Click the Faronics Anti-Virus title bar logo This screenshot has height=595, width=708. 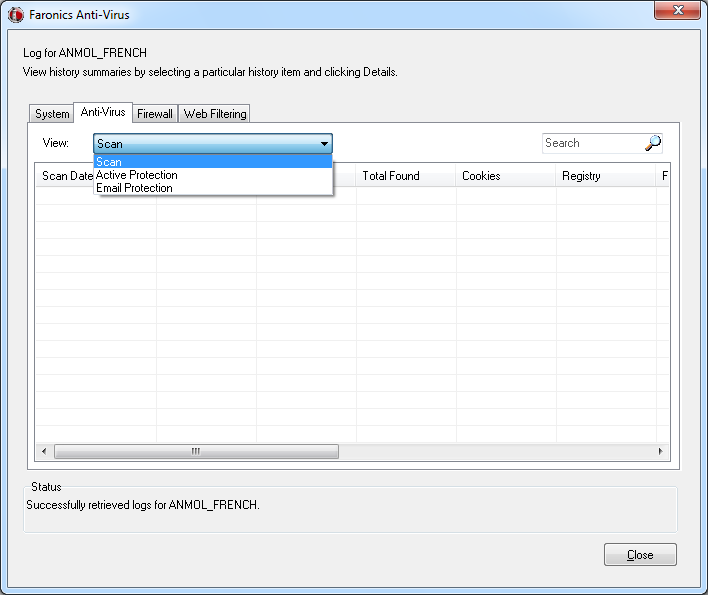coord(16,15)
